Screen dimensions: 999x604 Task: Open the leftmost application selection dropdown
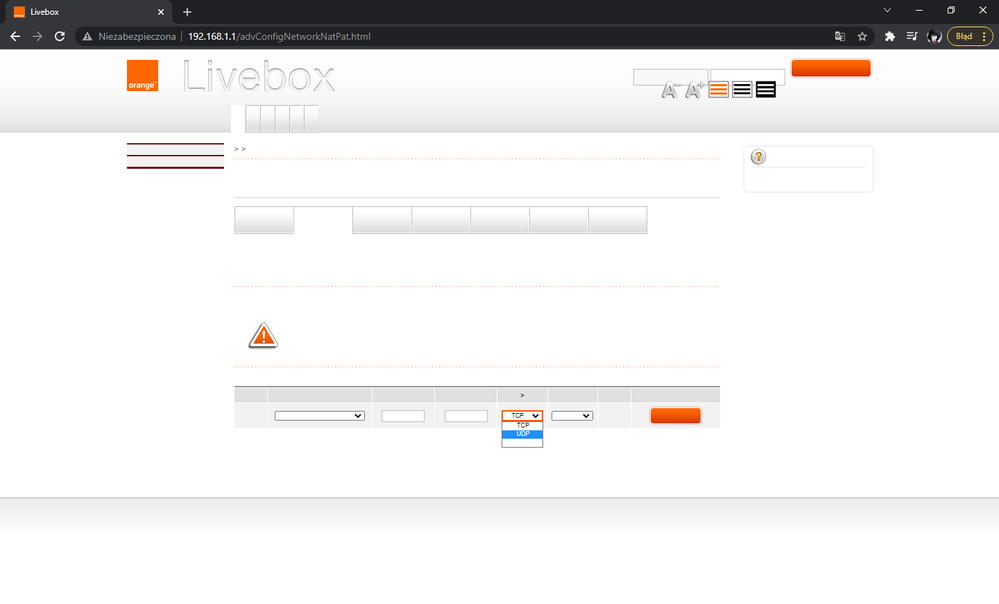319,415
